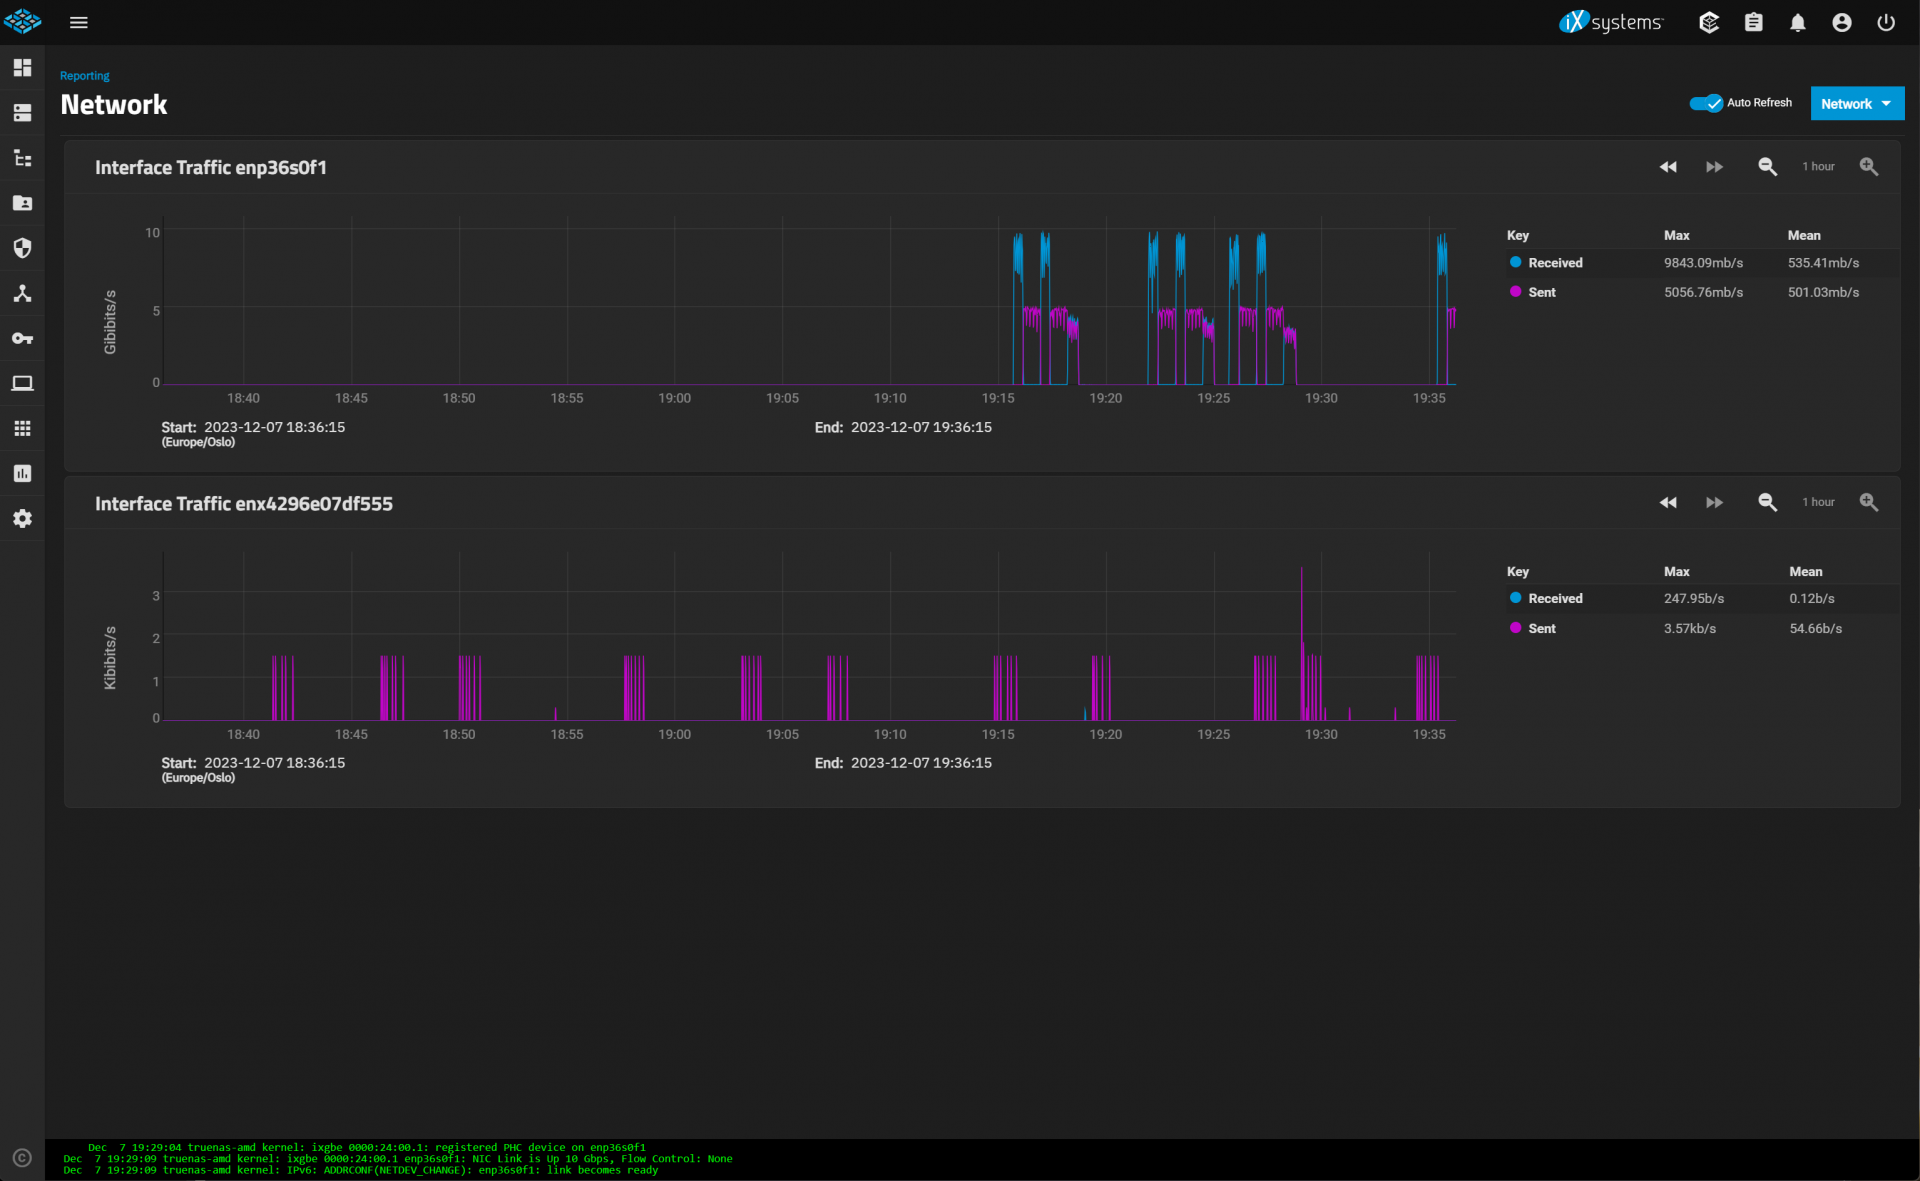Image resolution: width=1920 pixels, height=1181 pixels.
Task: Click Received max value 247.95b/s
Action: point(1694,599)
